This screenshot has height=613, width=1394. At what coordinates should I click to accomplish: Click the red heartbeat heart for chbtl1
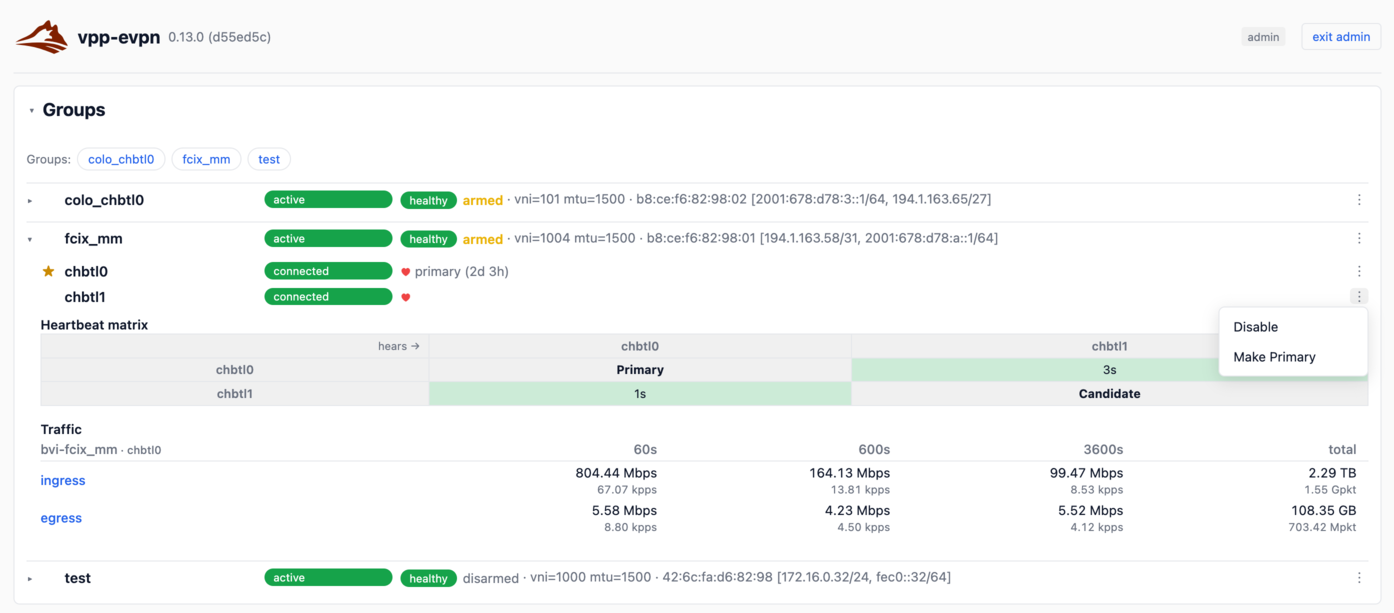pyautogui.click(x=406, y=297)
